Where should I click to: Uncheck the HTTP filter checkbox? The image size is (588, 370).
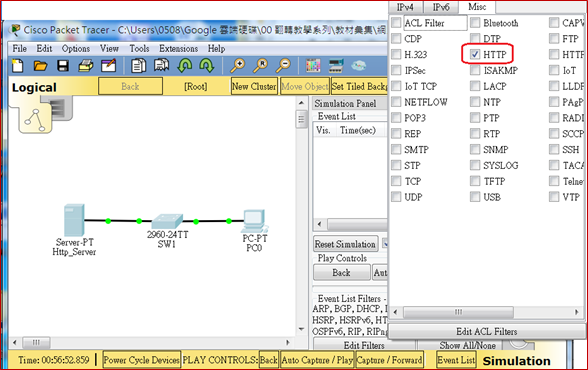tap(475, 54)
